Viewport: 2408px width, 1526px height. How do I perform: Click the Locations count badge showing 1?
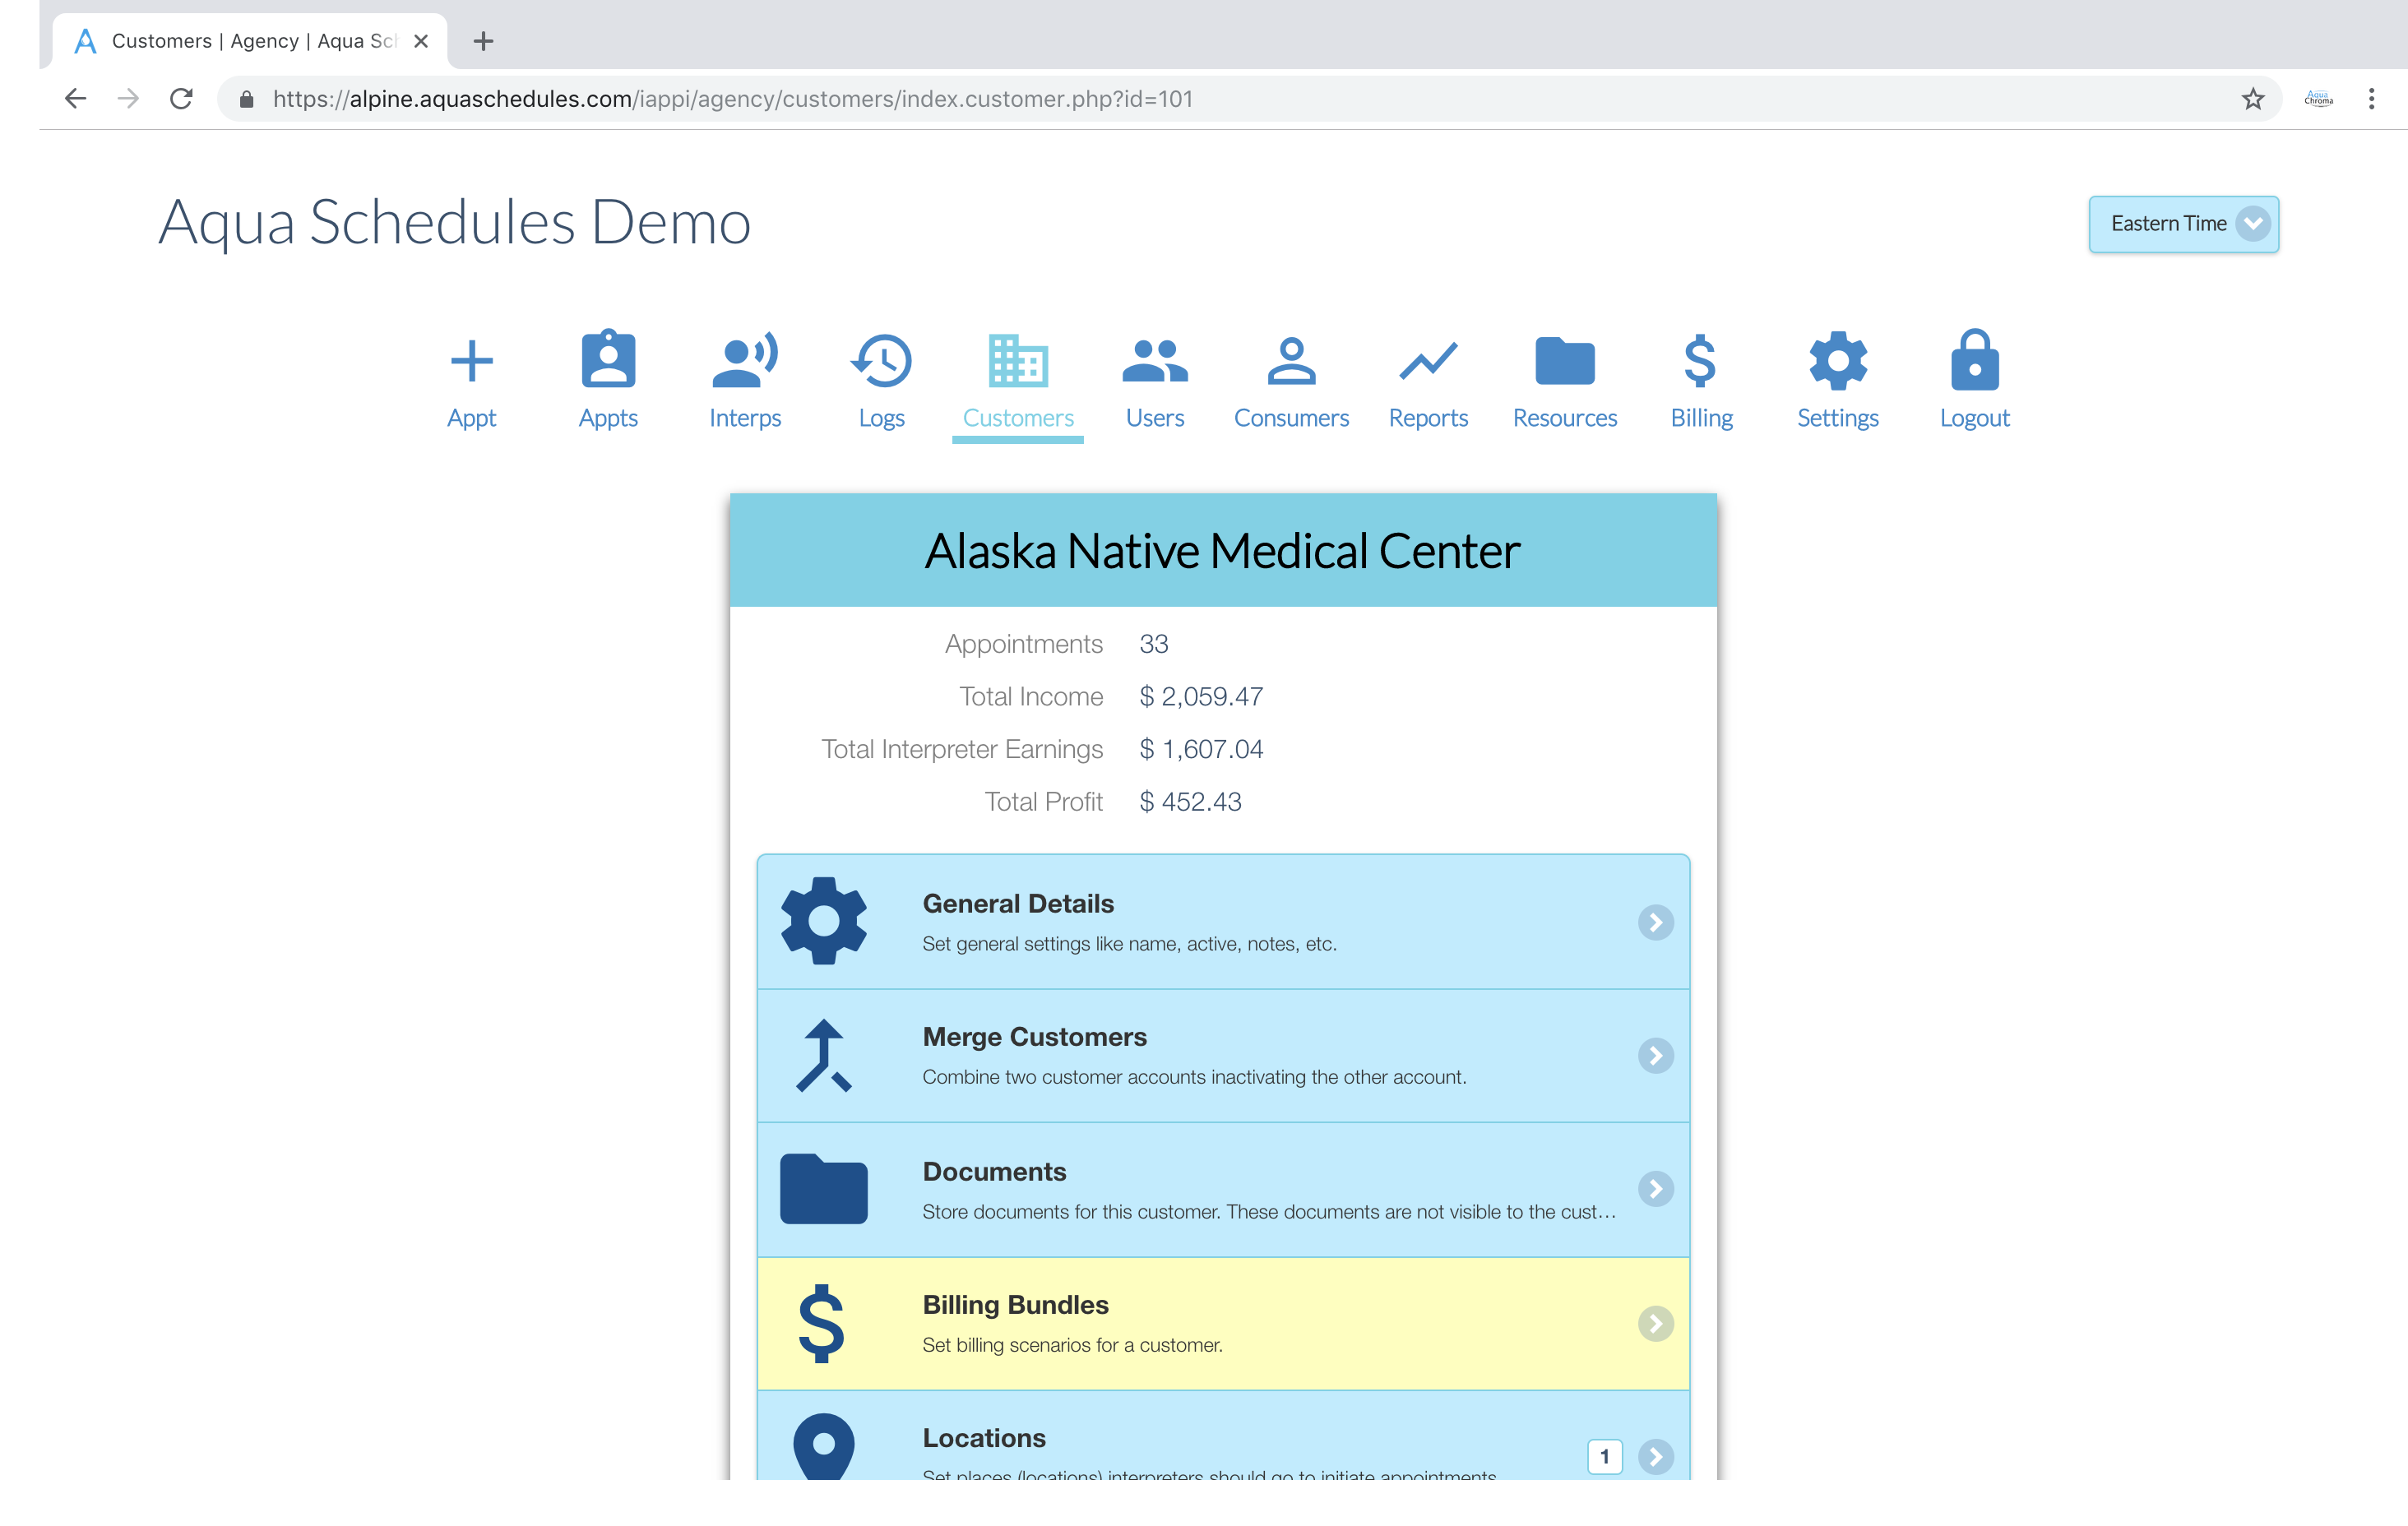tap(1604, 1456)
